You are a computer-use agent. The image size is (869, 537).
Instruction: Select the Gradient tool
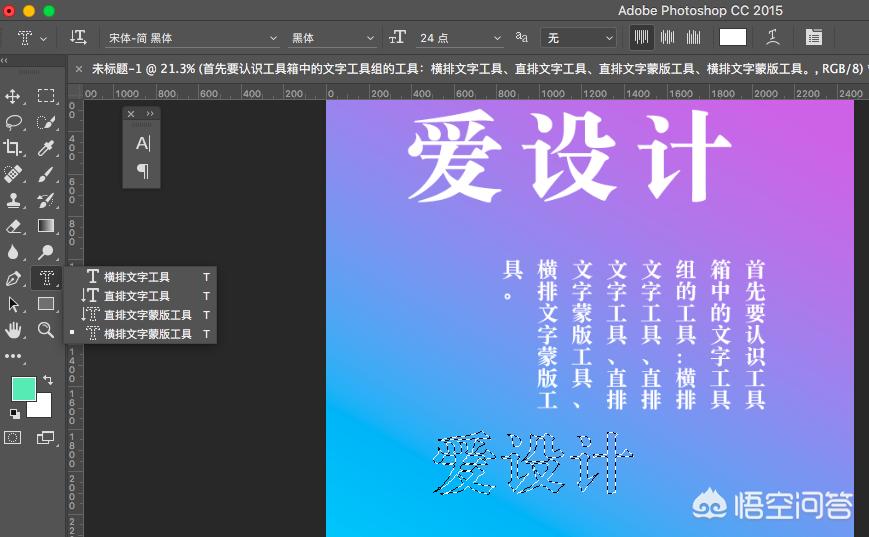click(x=46, y=226)
